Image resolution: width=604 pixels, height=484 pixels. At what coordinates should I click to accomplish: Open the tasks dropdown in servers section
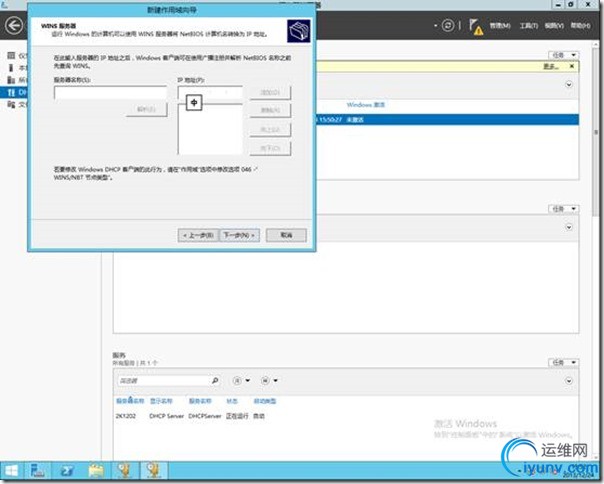[564, 55]
